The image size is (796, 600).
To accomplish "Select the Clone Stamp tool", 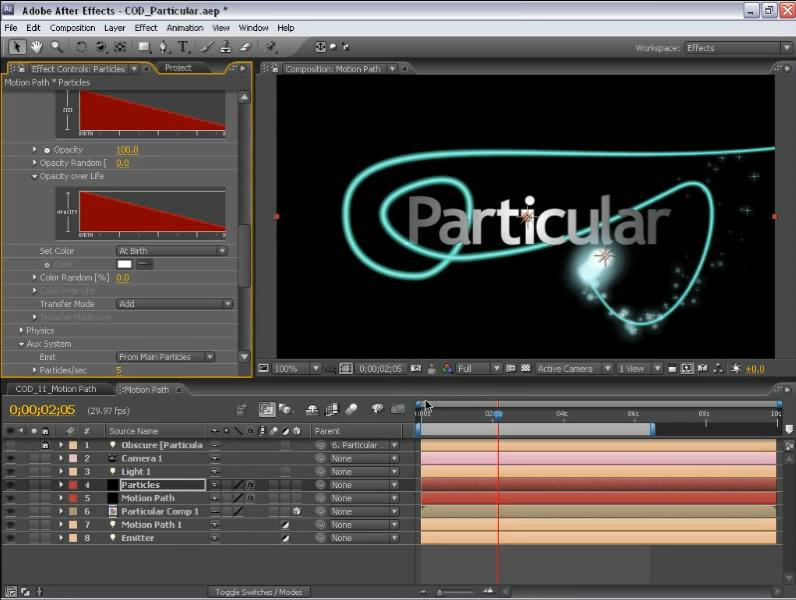I will 226,47.
